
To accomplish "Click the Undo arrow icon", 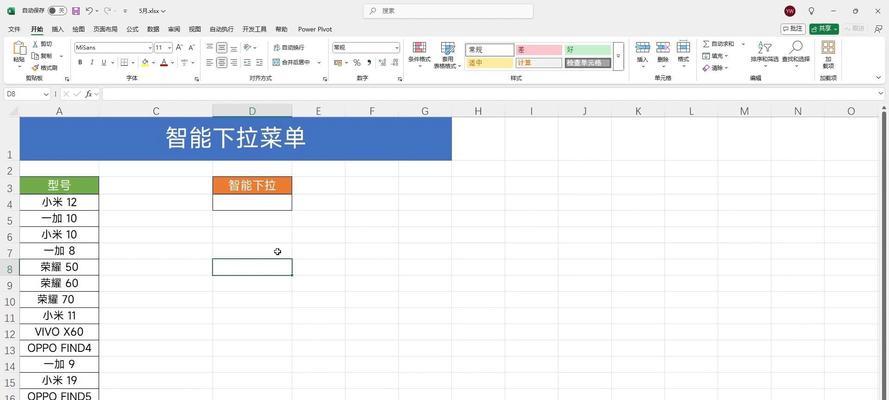I will [89, 11].
